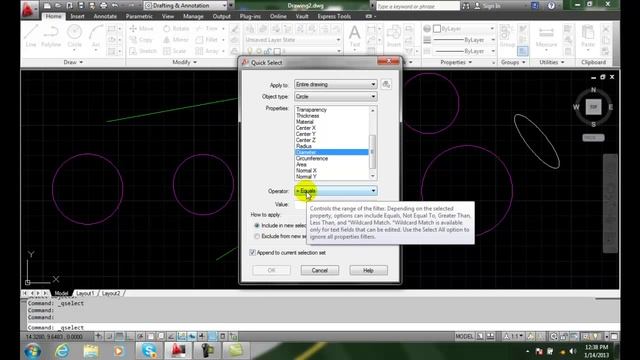Image resolution: width=640 pixels, height=360 pixels.
Task: Switch to the Output ribbon tab
Action: point(222,16)
